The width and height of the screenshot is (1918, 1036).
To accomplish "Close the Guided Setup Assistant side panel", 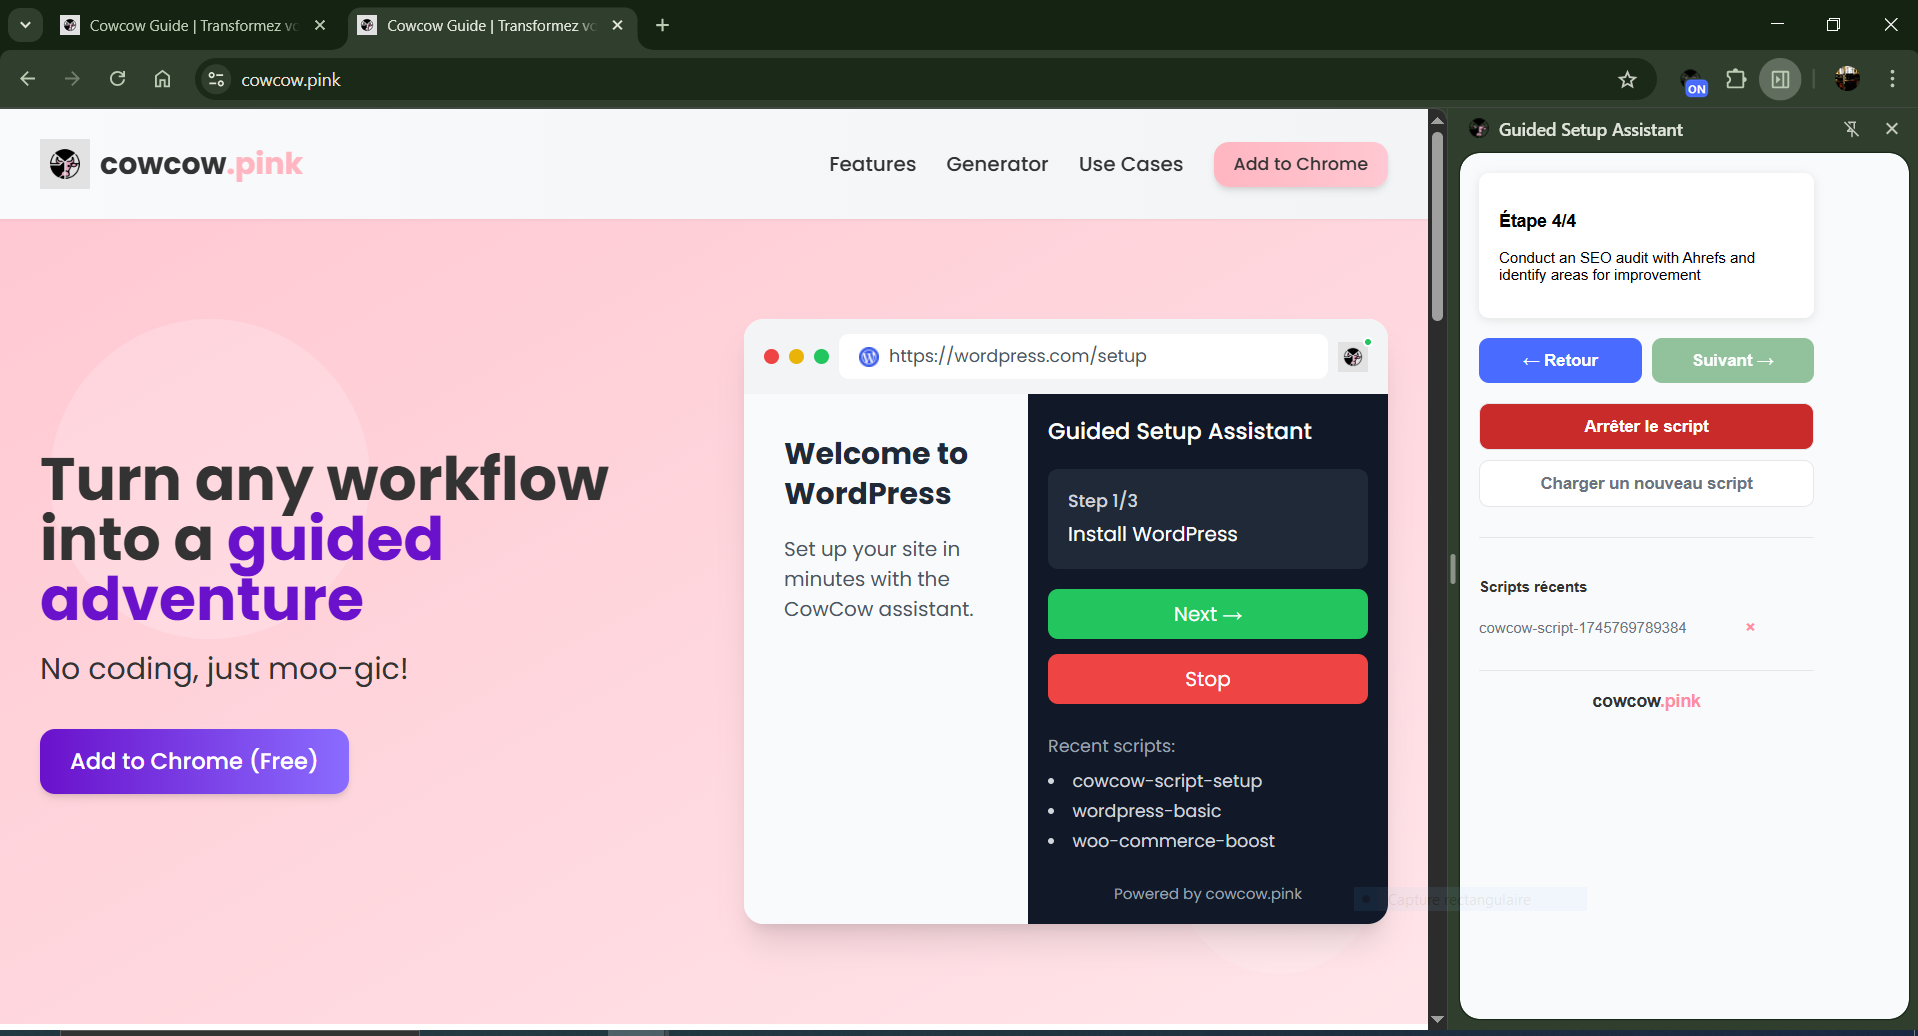I will [1891, 129].
